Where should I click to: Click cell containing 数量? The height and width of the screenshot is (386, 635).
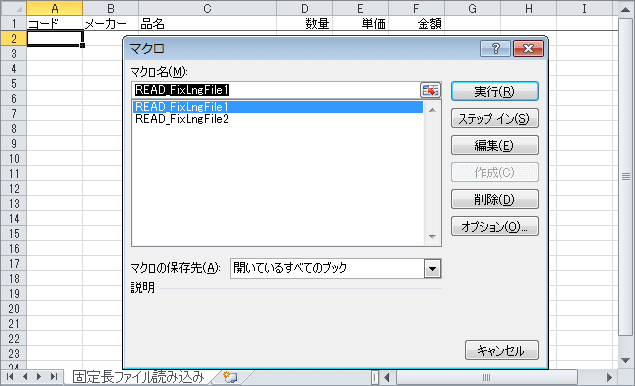click(x=305, y=23)
